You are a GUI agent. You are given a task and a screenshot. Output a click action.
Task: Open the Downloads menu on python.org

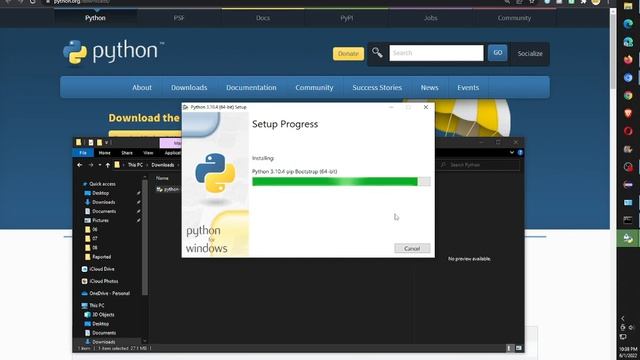(x=189, y=87)
